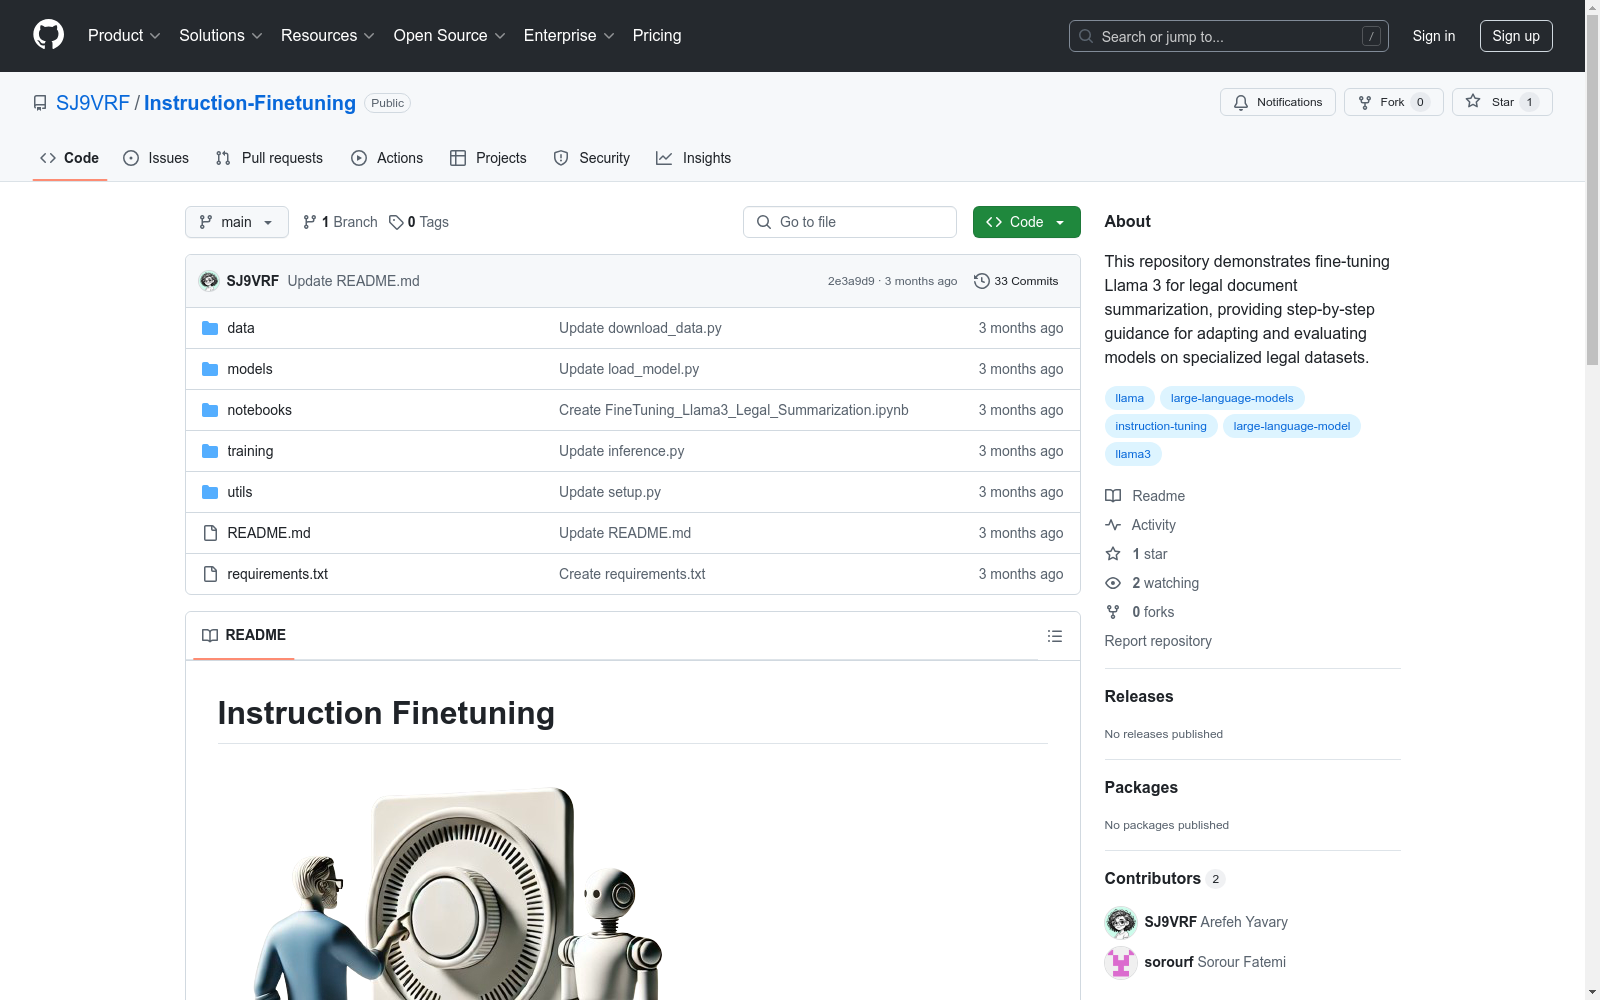Click the Report repository link
Screen dimensions: 1600x1000
pyautogui.click(x=1158, y=641)
